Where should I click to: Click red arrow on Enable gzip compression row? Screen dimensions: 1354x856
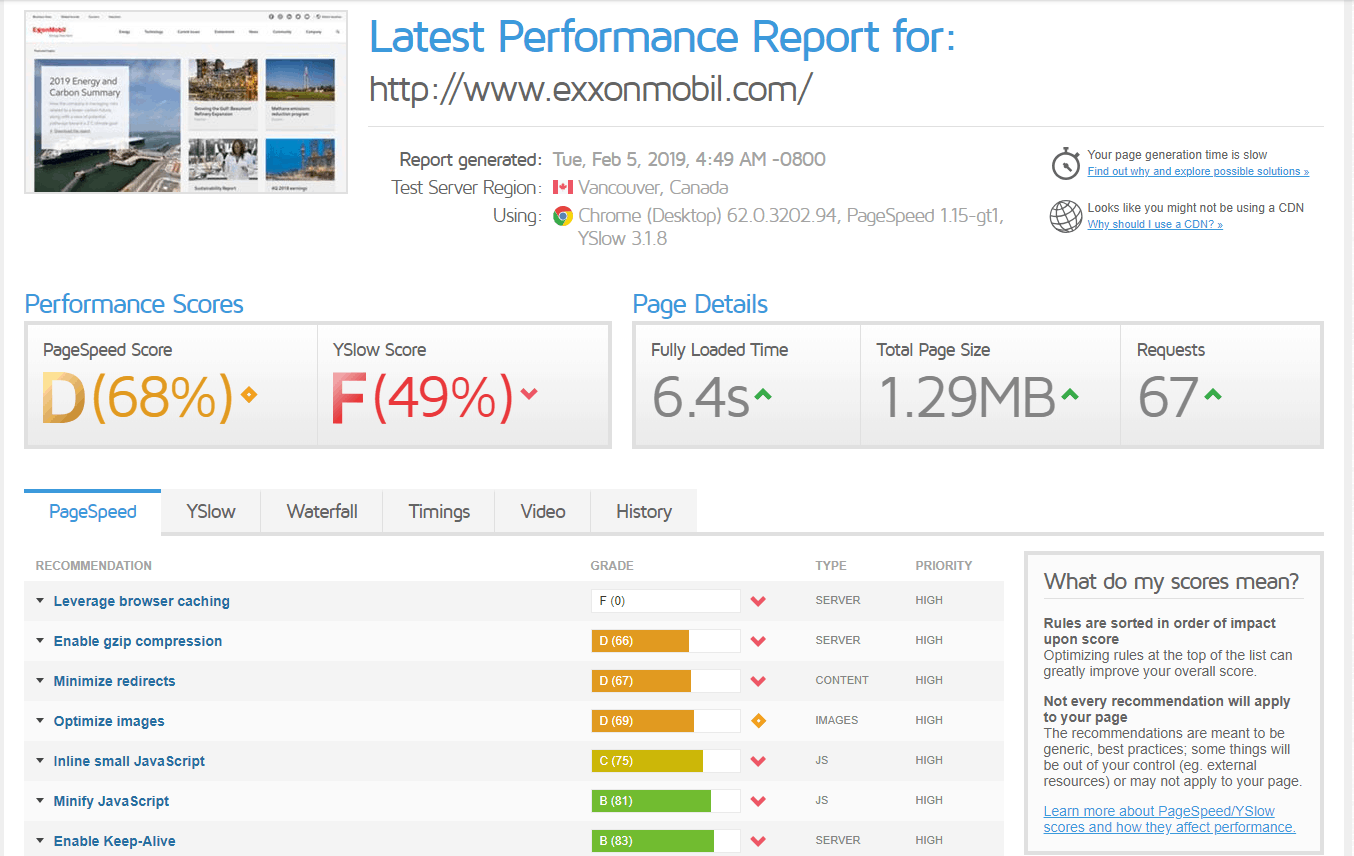click(758, 641)
